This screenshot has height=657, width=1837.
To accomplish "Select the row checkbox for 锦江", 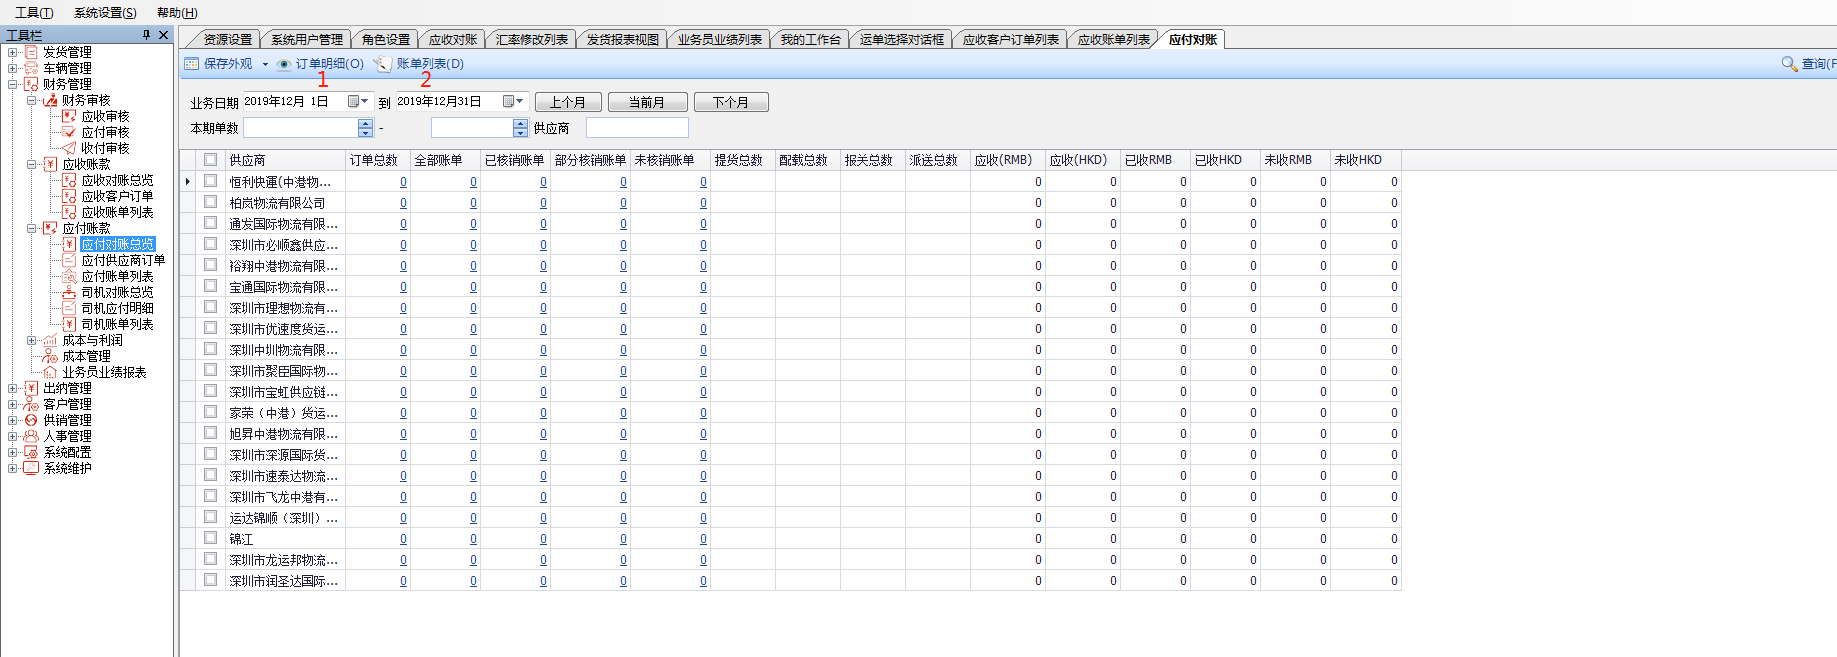I will point(210,538).
